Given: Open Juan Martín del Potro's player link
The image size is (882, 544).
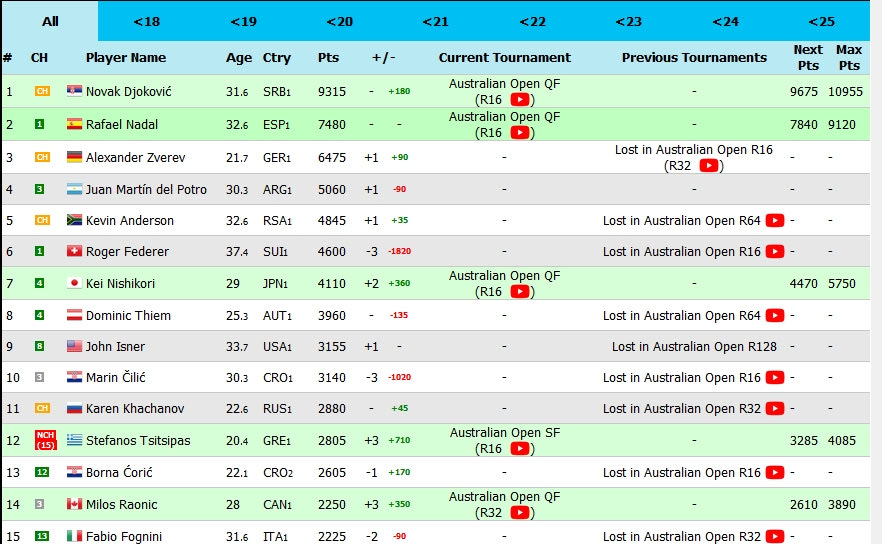Looking at the screenshot, I should (x=147, y=189).
